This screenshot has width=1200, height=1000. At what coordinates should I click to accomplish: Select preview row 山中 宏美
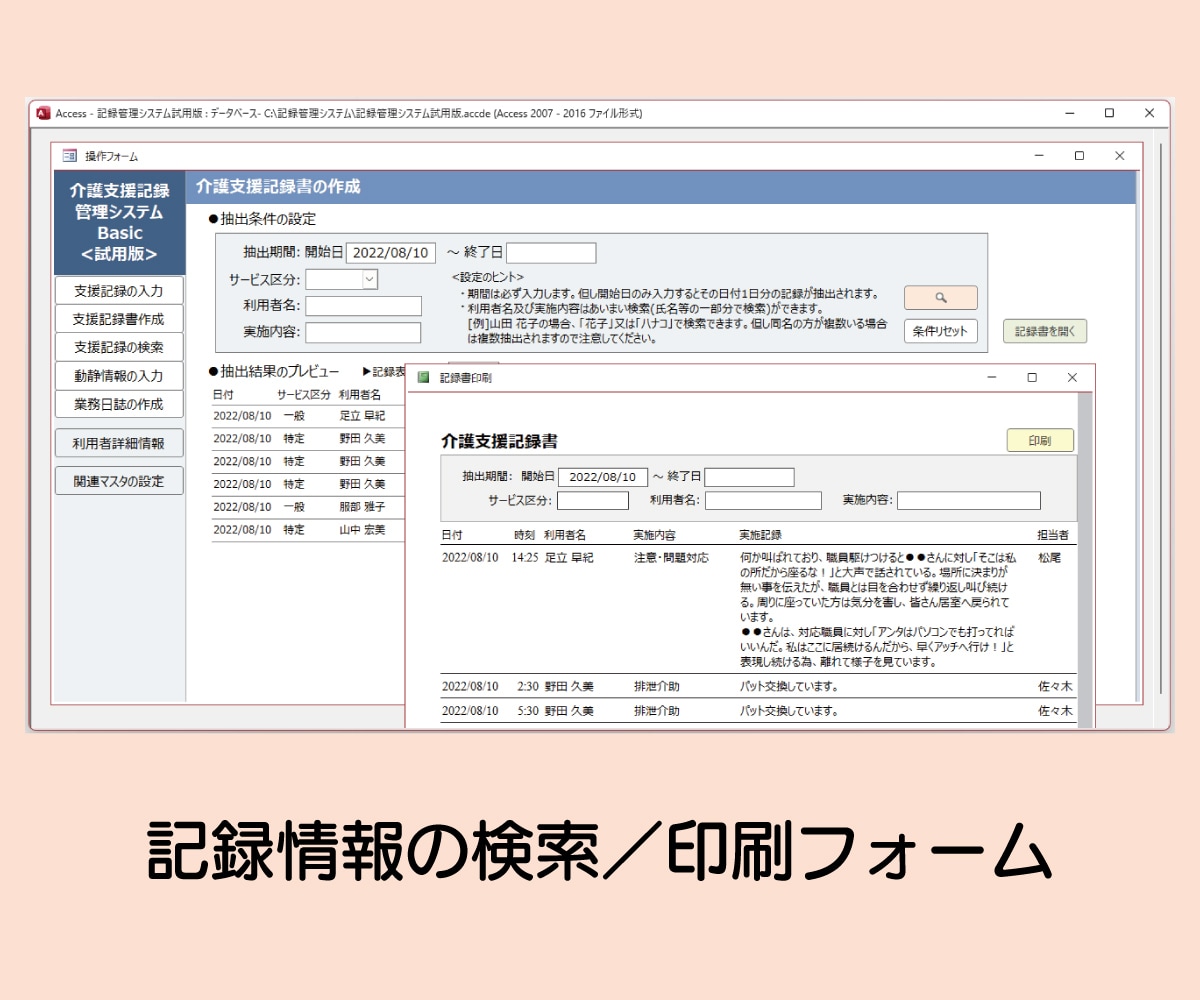point(308,530)
